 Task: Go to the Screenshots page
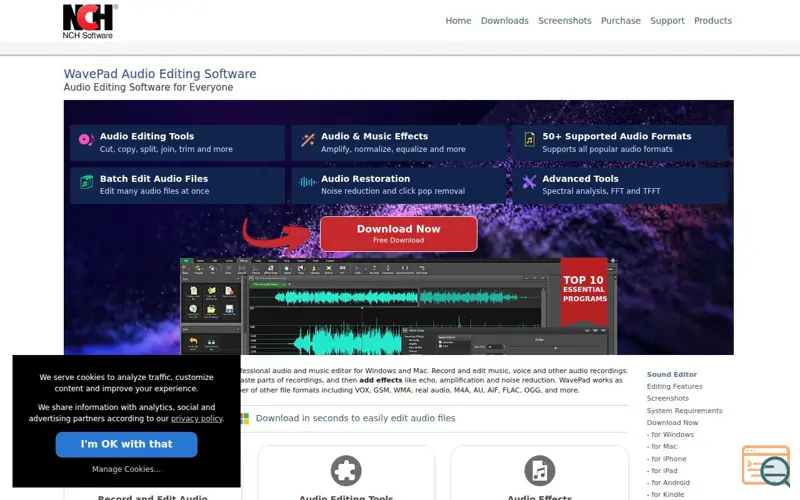click(x=565, y=21)
